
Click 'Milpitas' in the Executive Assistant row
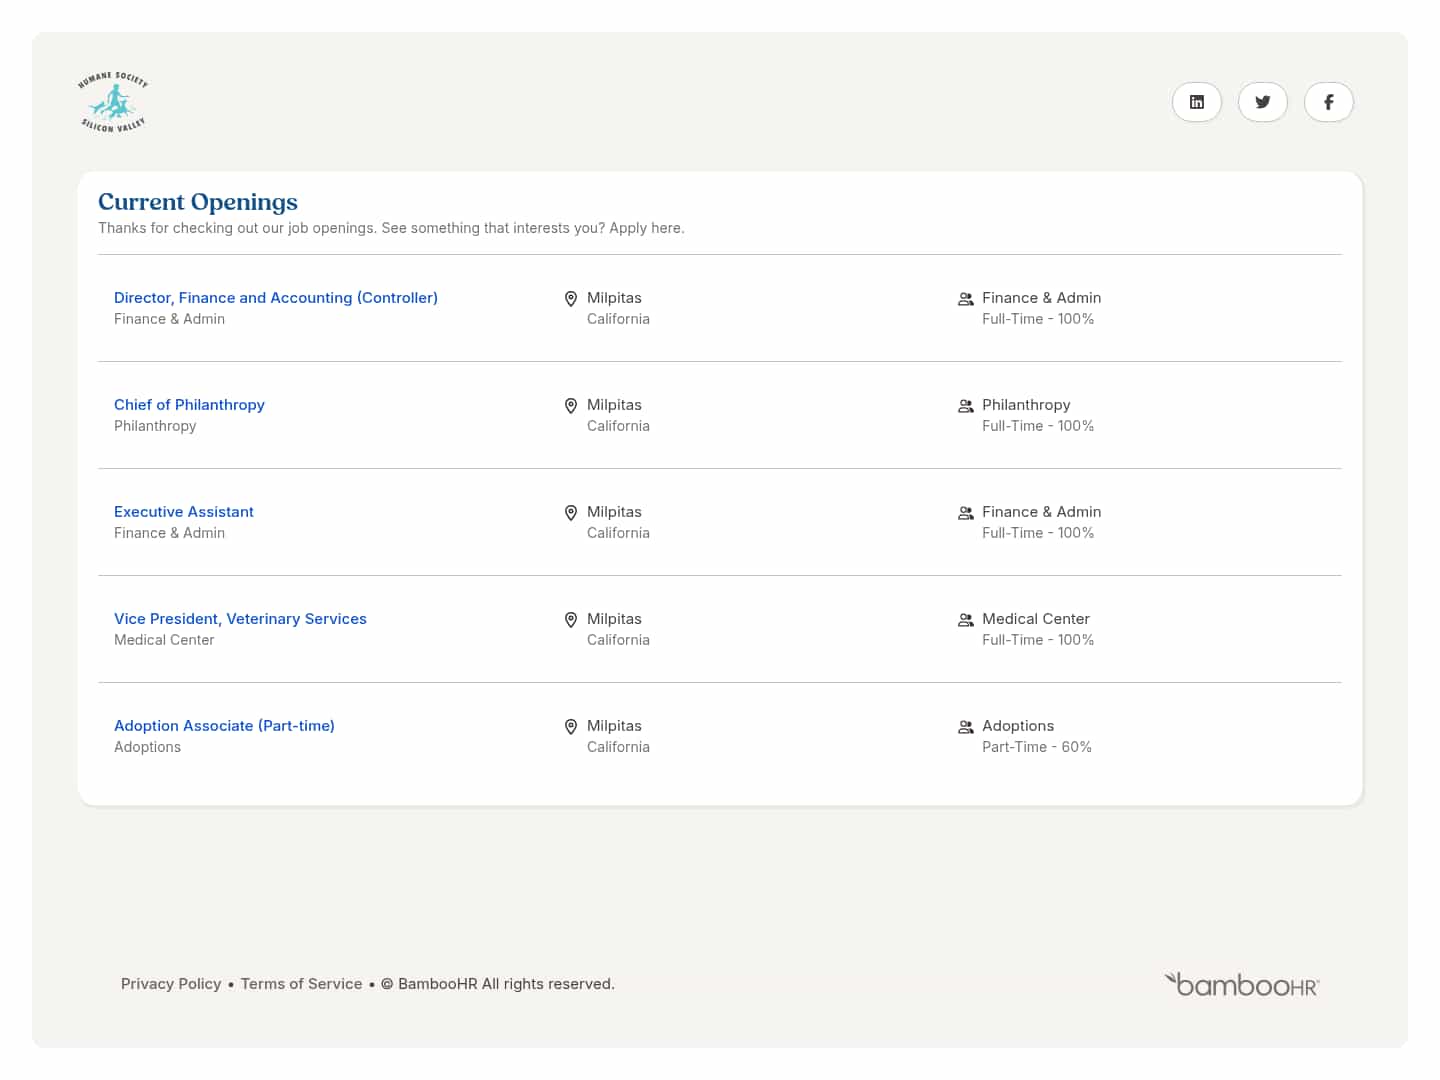(x=614, y=512)
